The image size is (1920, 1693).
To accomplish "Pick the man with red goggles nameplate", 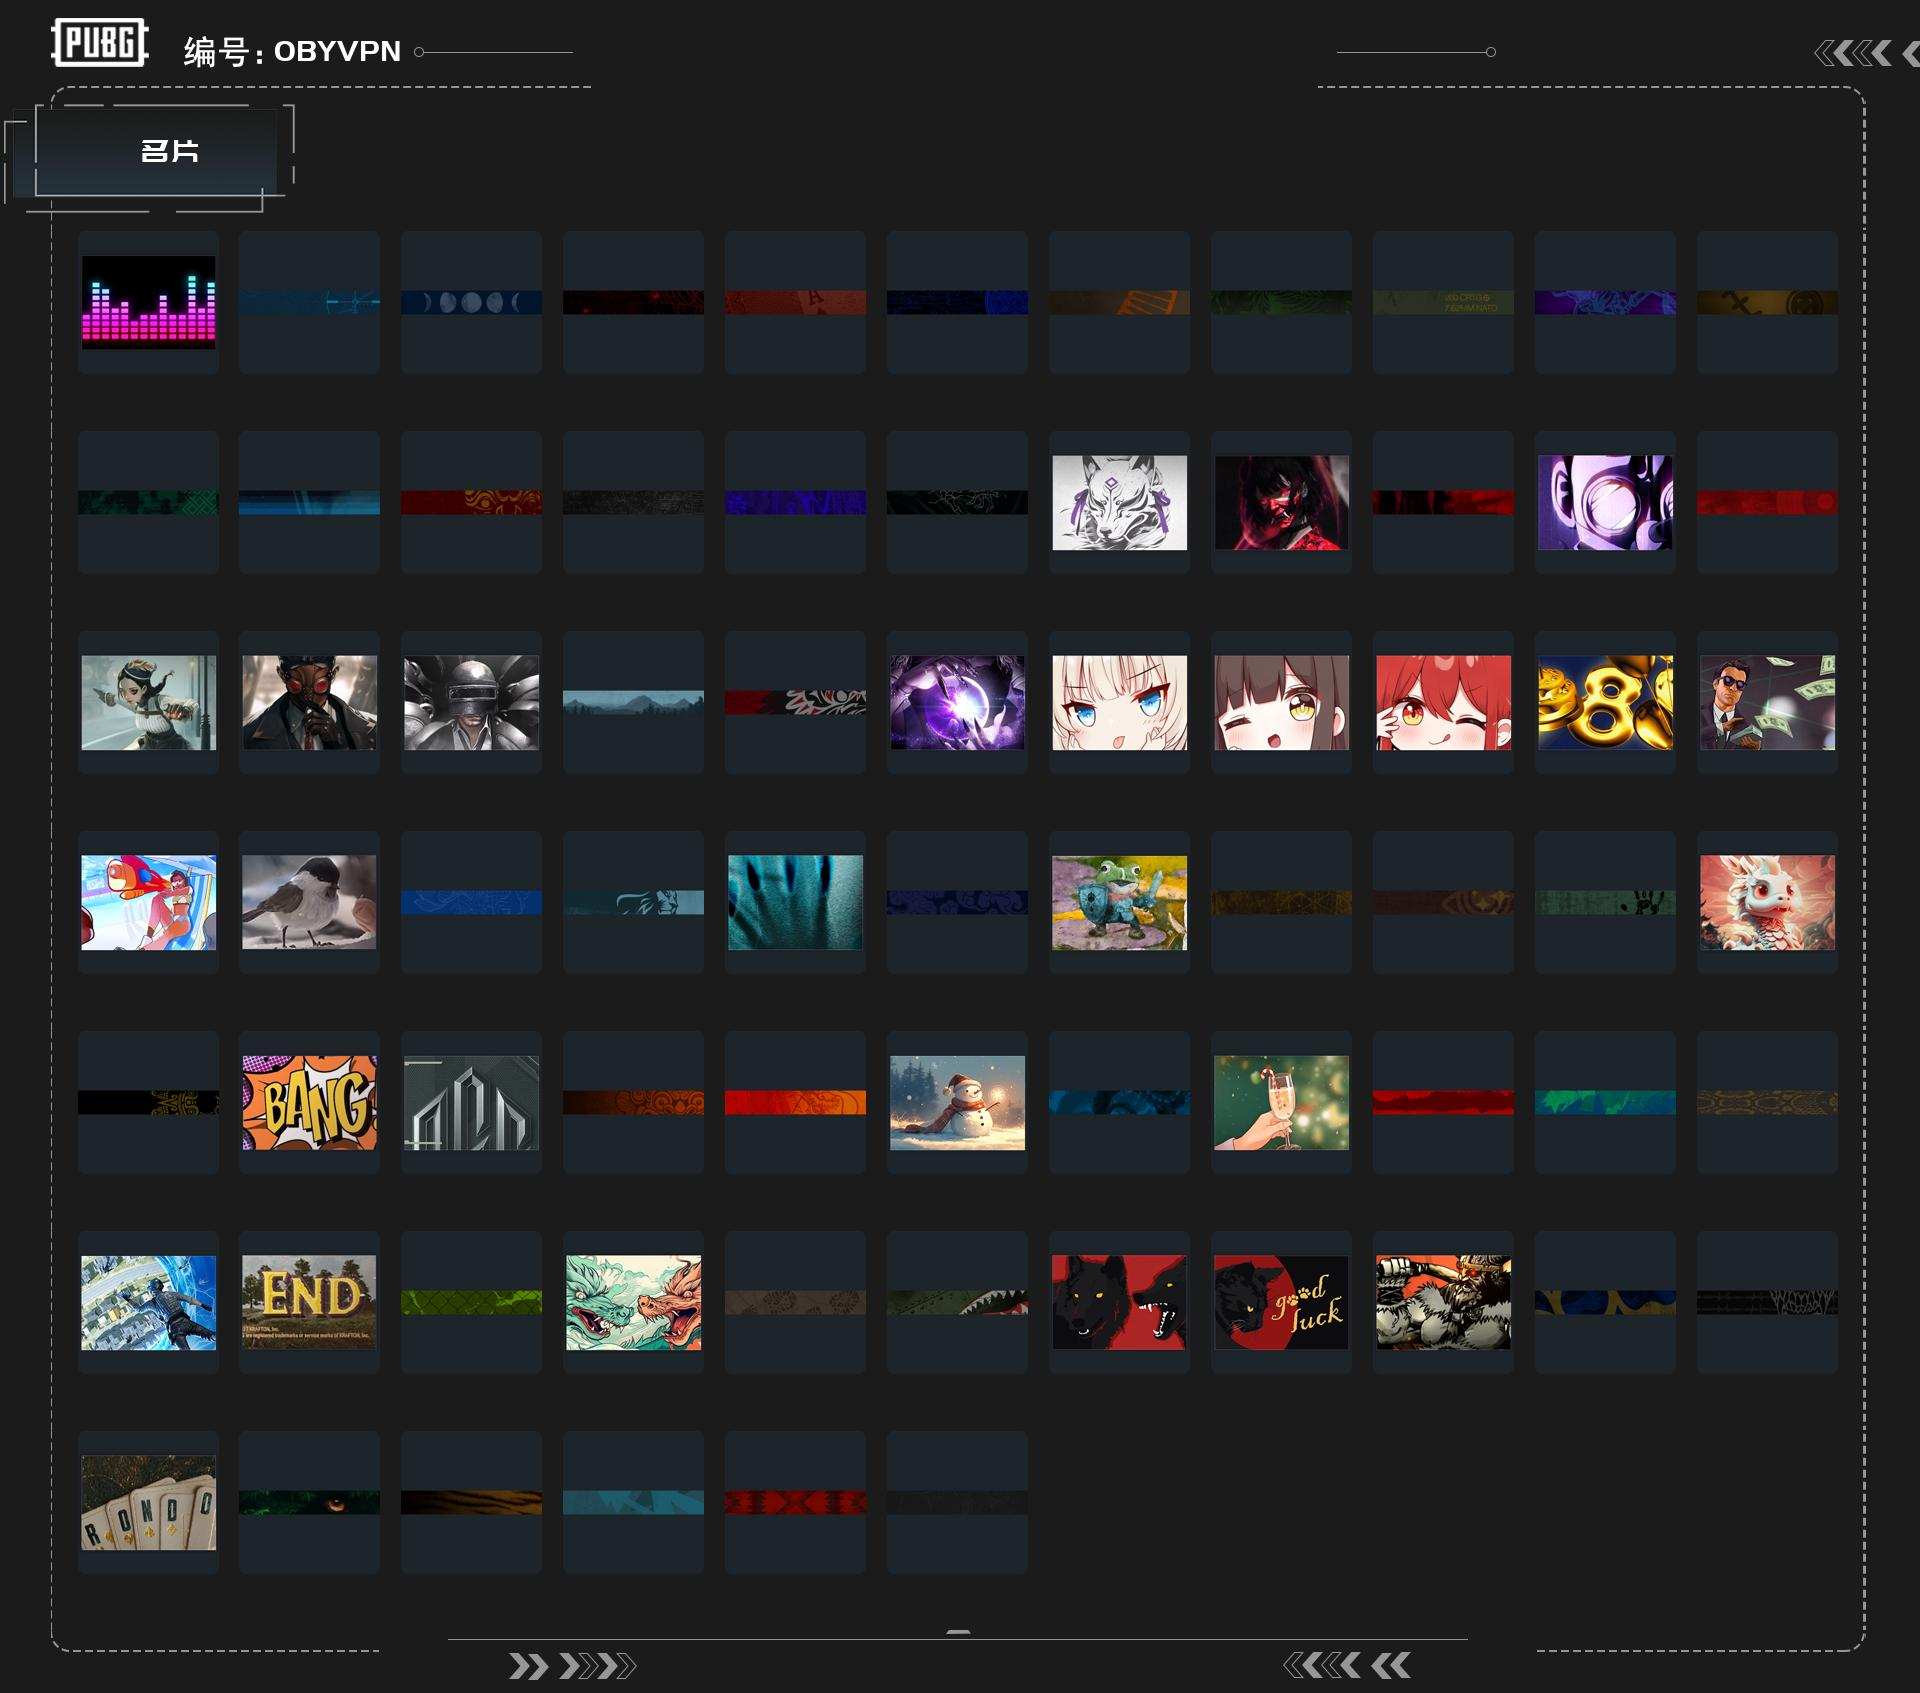I will 309,702.
